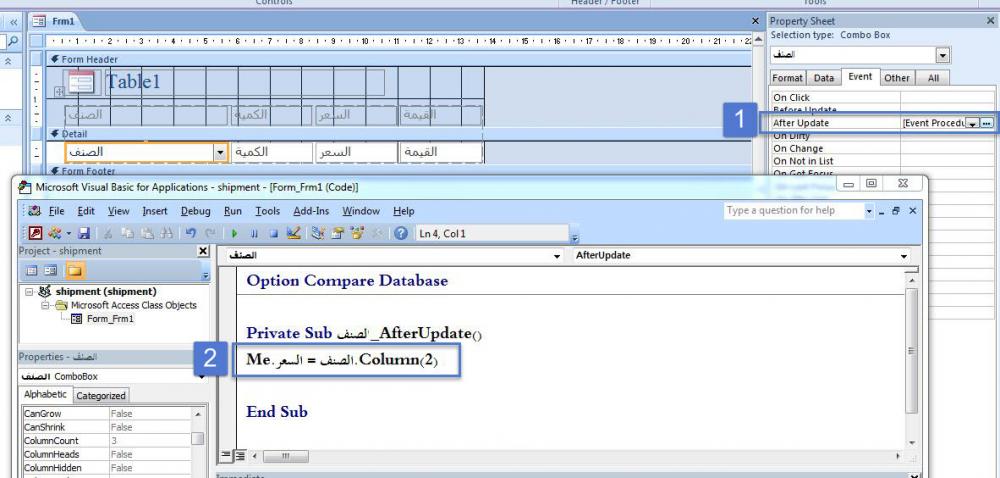The height and width of the screenshot is (478, 1000).
Task: Open the View menu
Action: [x=119, y=211]
